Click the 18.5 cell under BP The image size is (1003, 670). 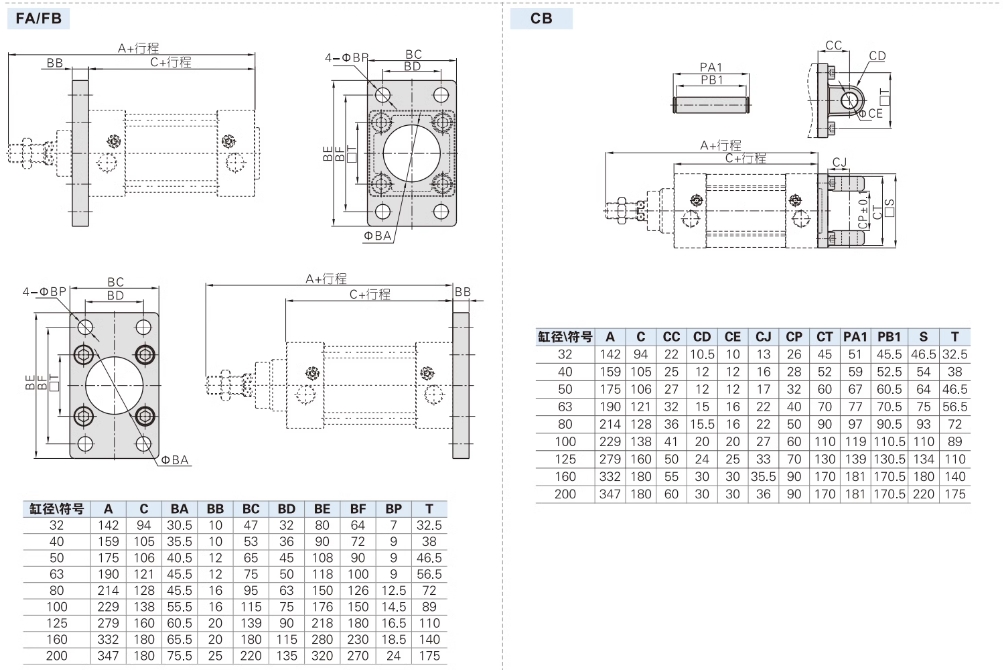tap(393, 639)
